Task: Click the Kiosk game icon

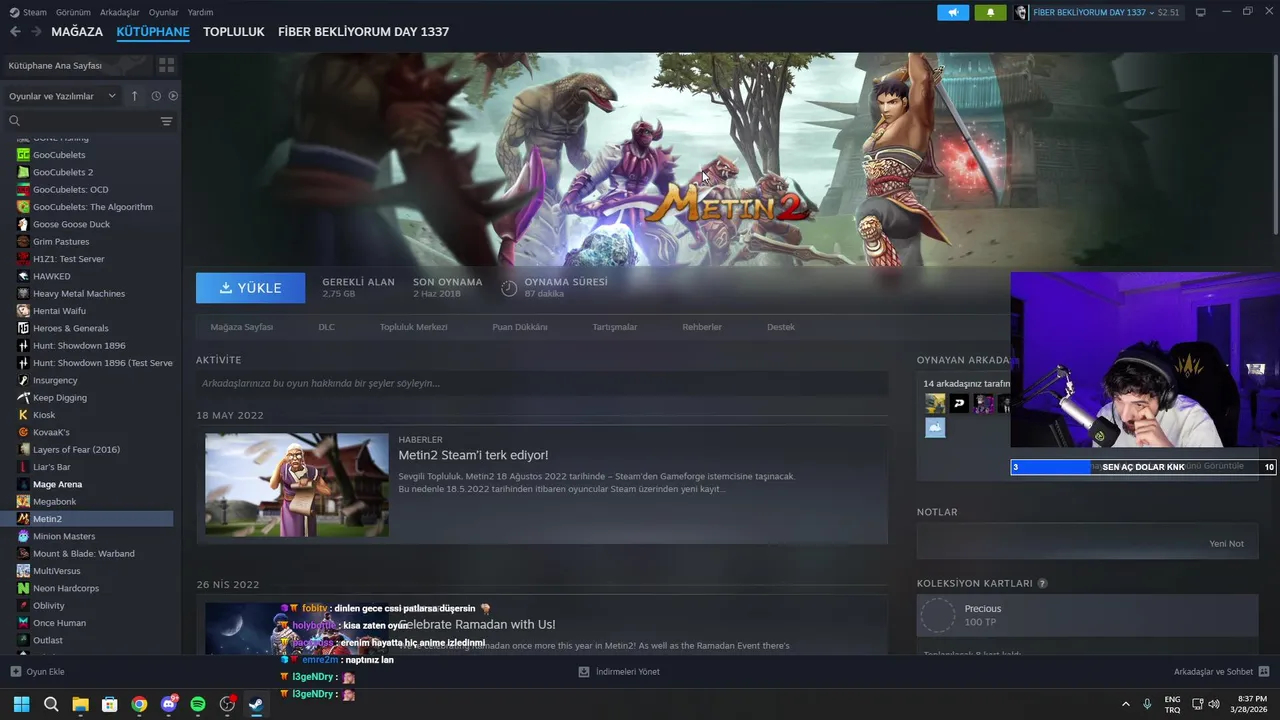Action: tap(23, 415)
